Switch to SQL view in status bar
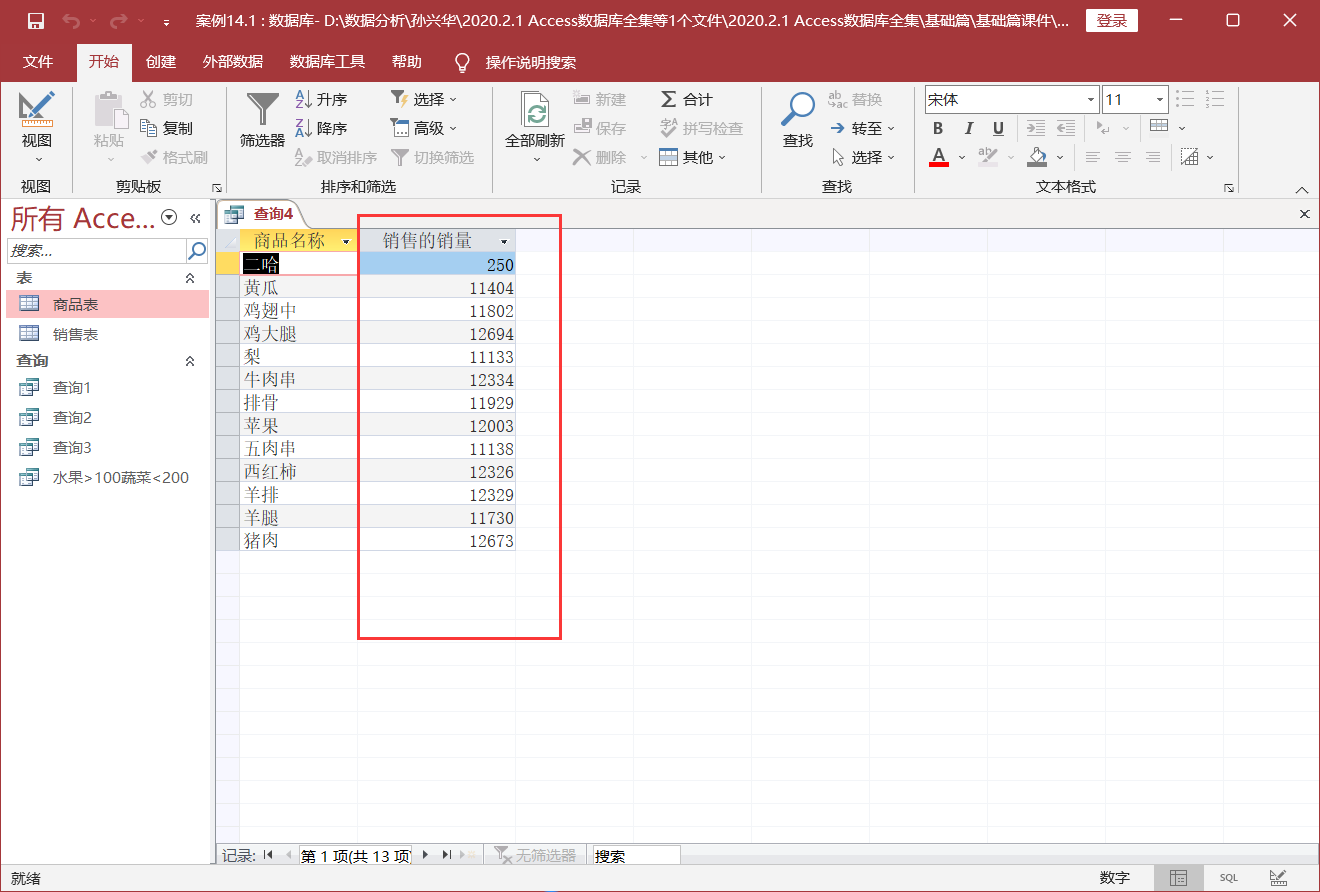This screenshot has width=1320, height=892. point(1228,878)
